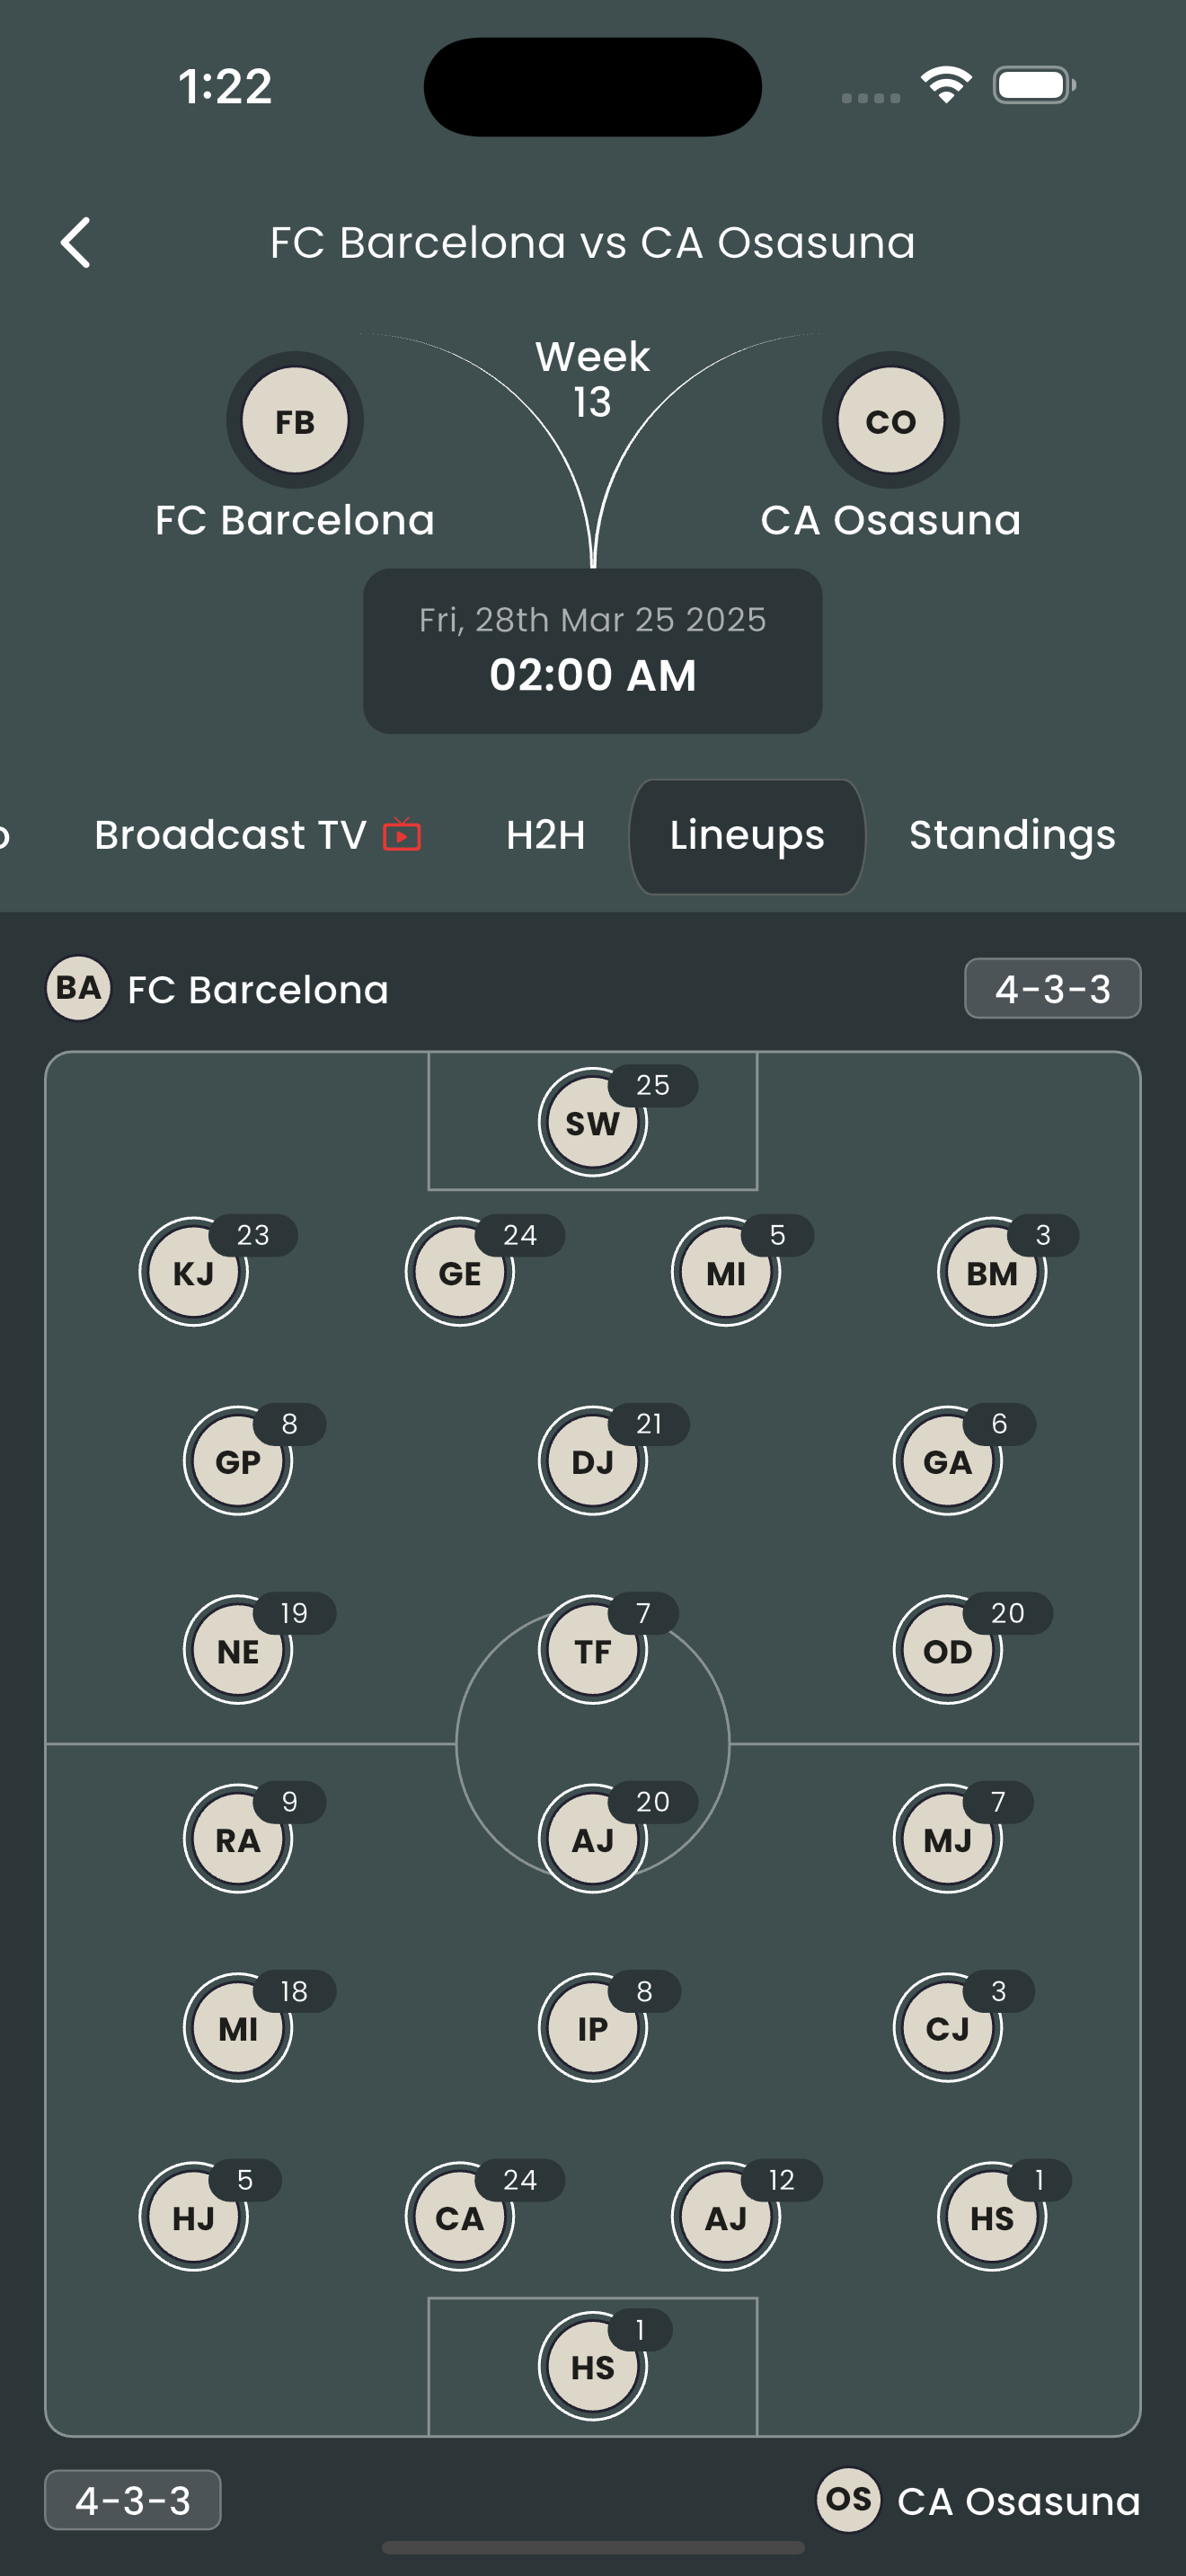
Task: Tap the OS logo beside CA Osasuna
Action: point(848,2500)
